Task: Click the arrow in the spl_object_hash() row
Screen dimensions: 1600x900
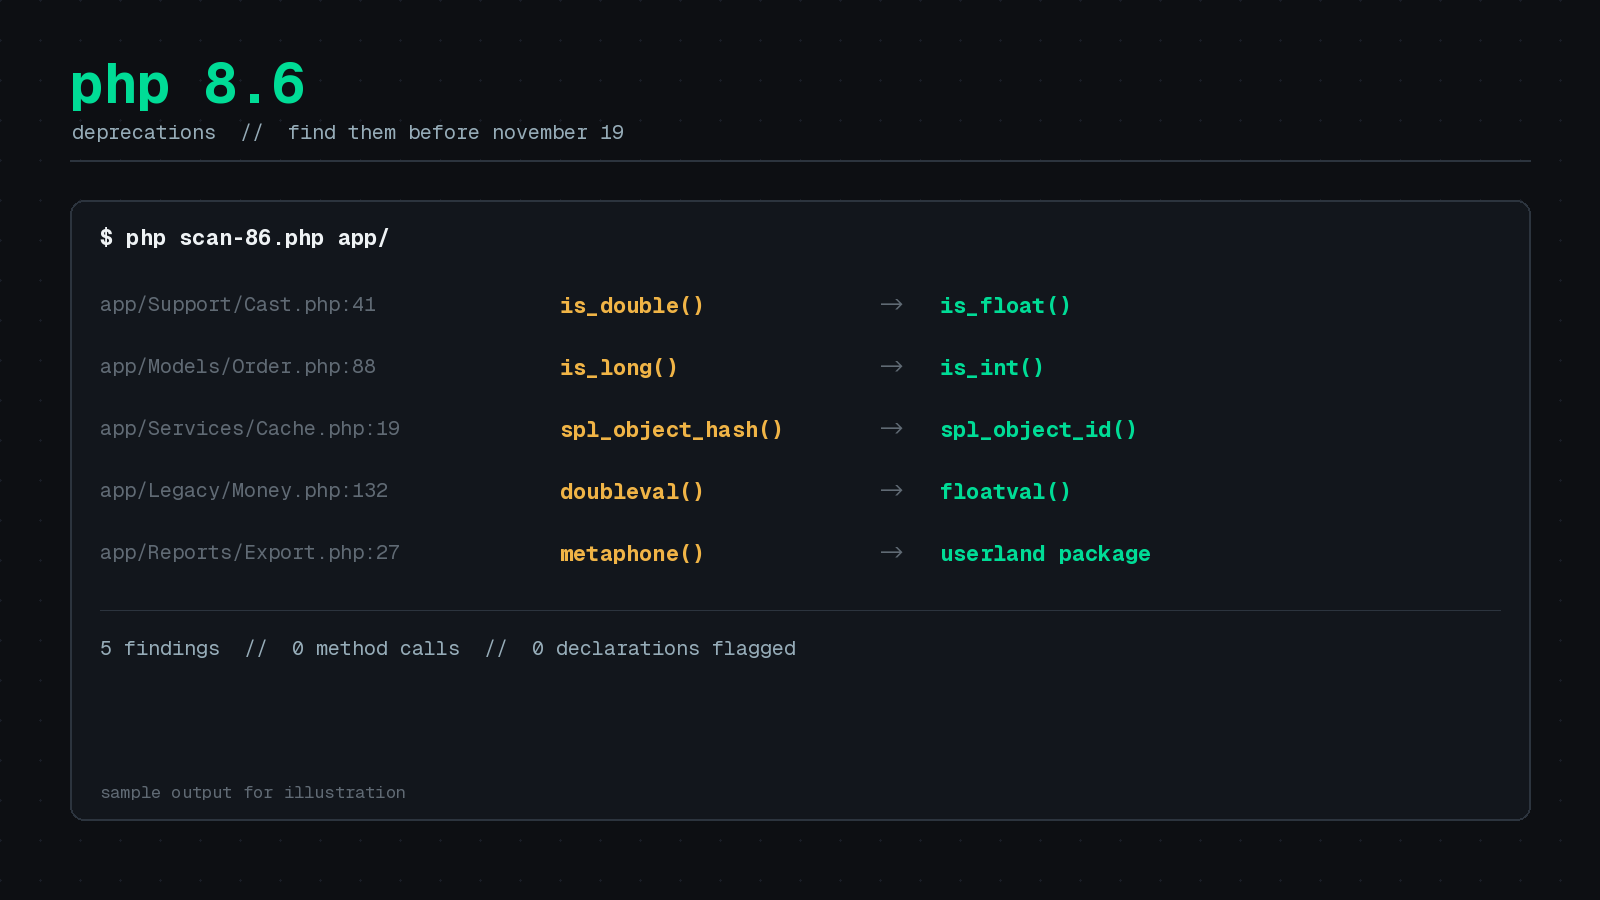Action: pos(891,428)
